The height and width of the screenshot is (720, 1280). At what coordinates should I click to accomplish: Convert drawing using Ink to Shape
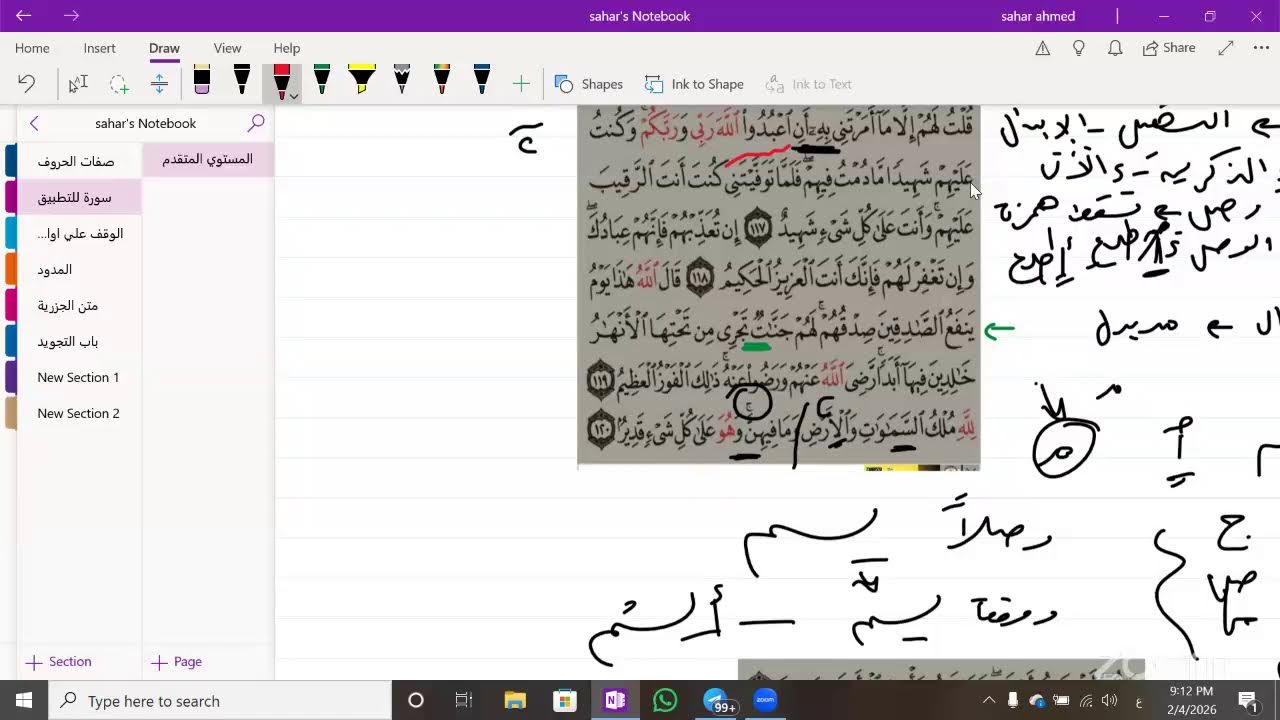694,84
